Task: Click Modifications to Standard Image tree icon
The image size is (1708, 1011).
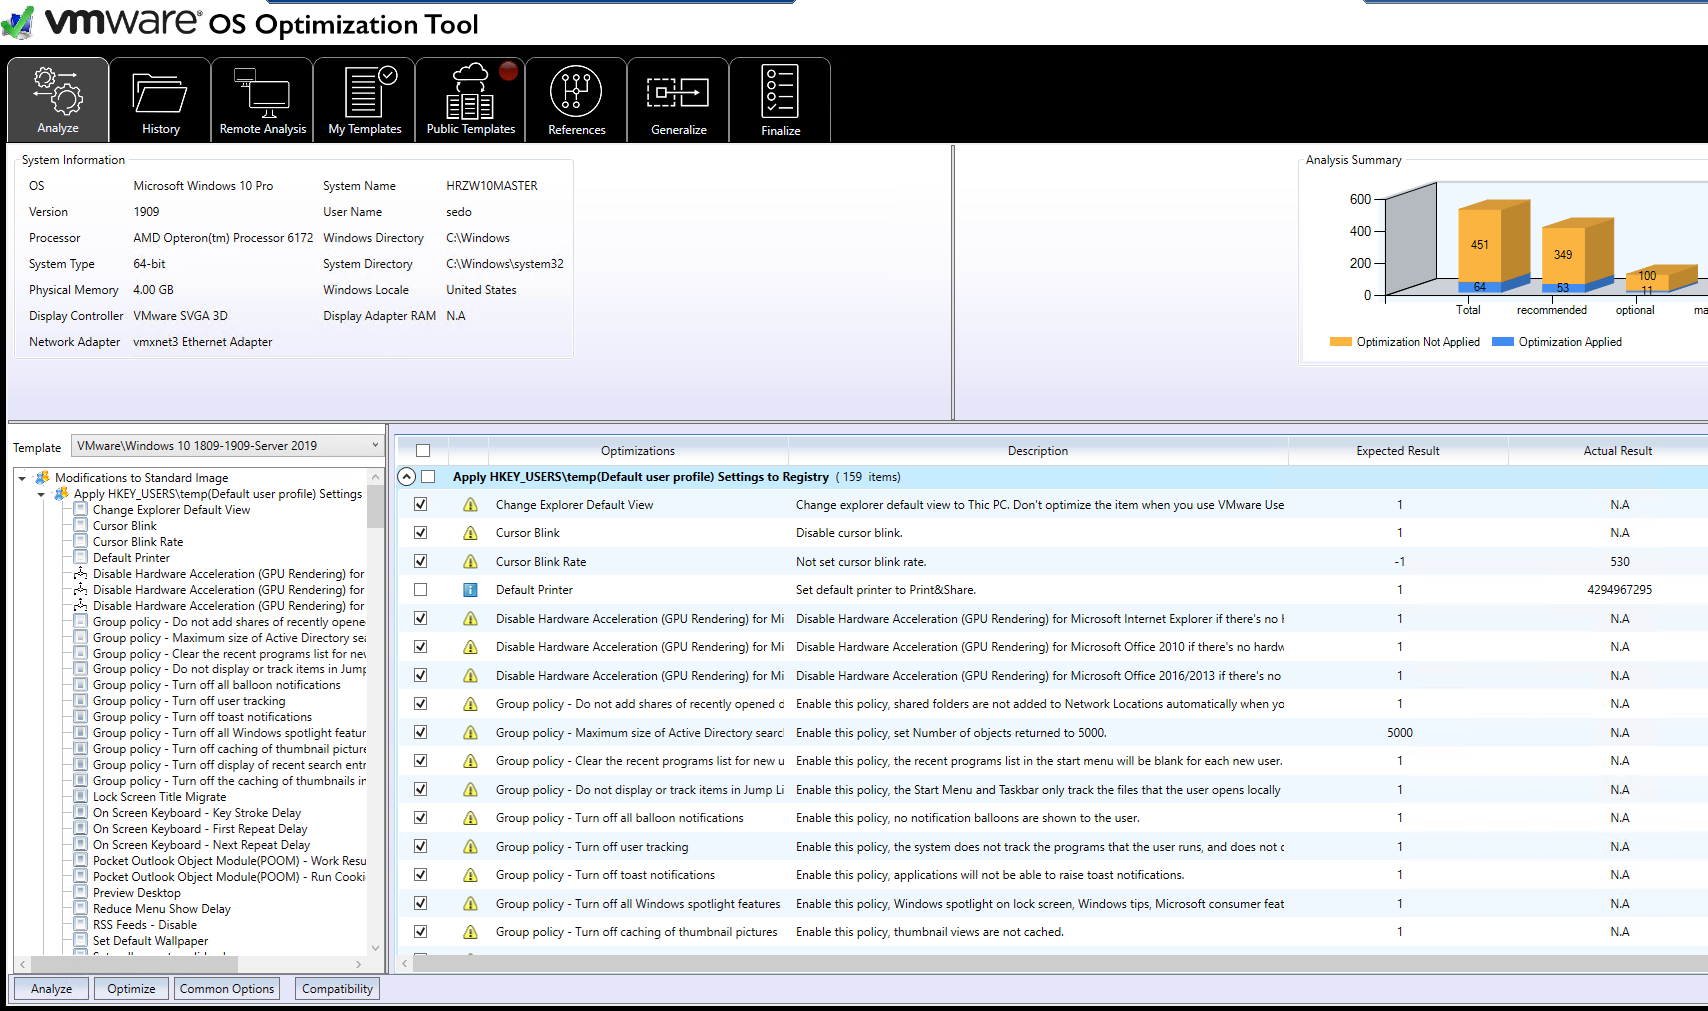Action: (42, 478)
